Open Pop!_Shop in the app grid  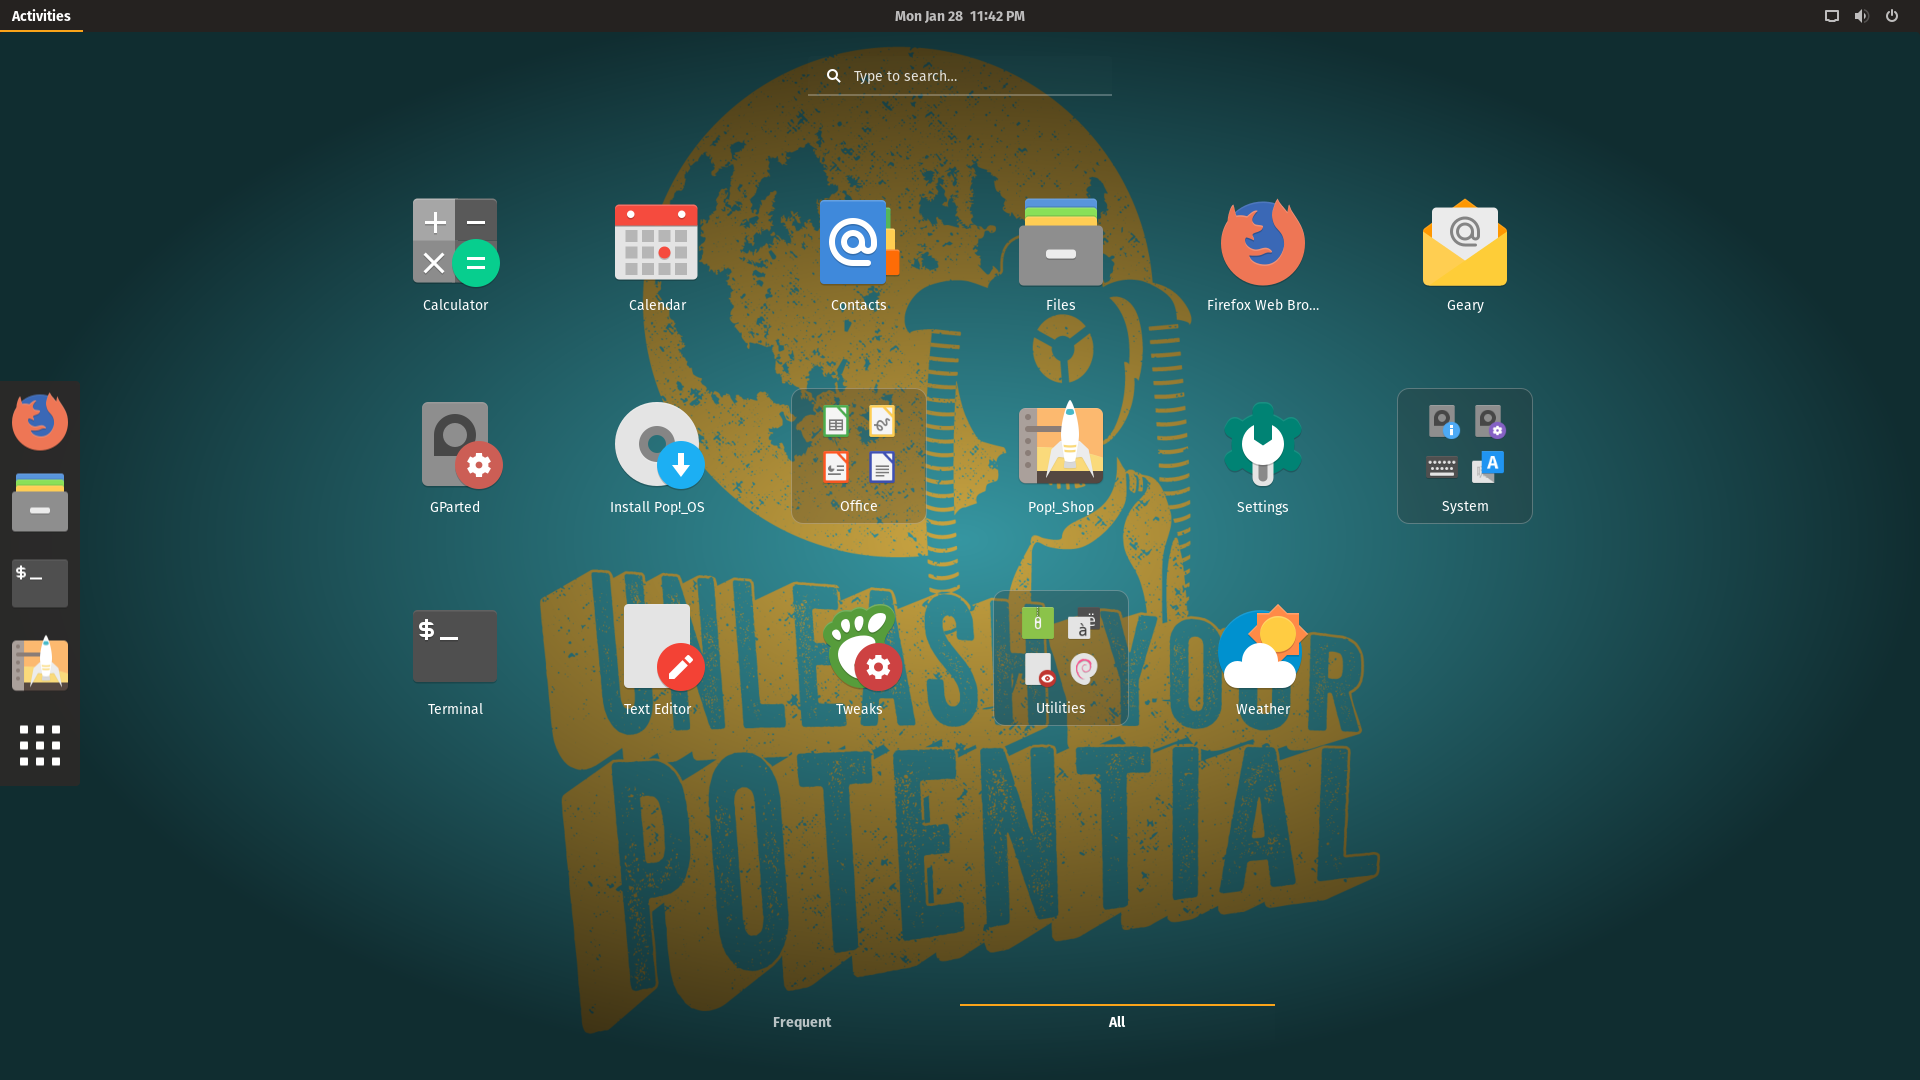tap(1060, 445)
